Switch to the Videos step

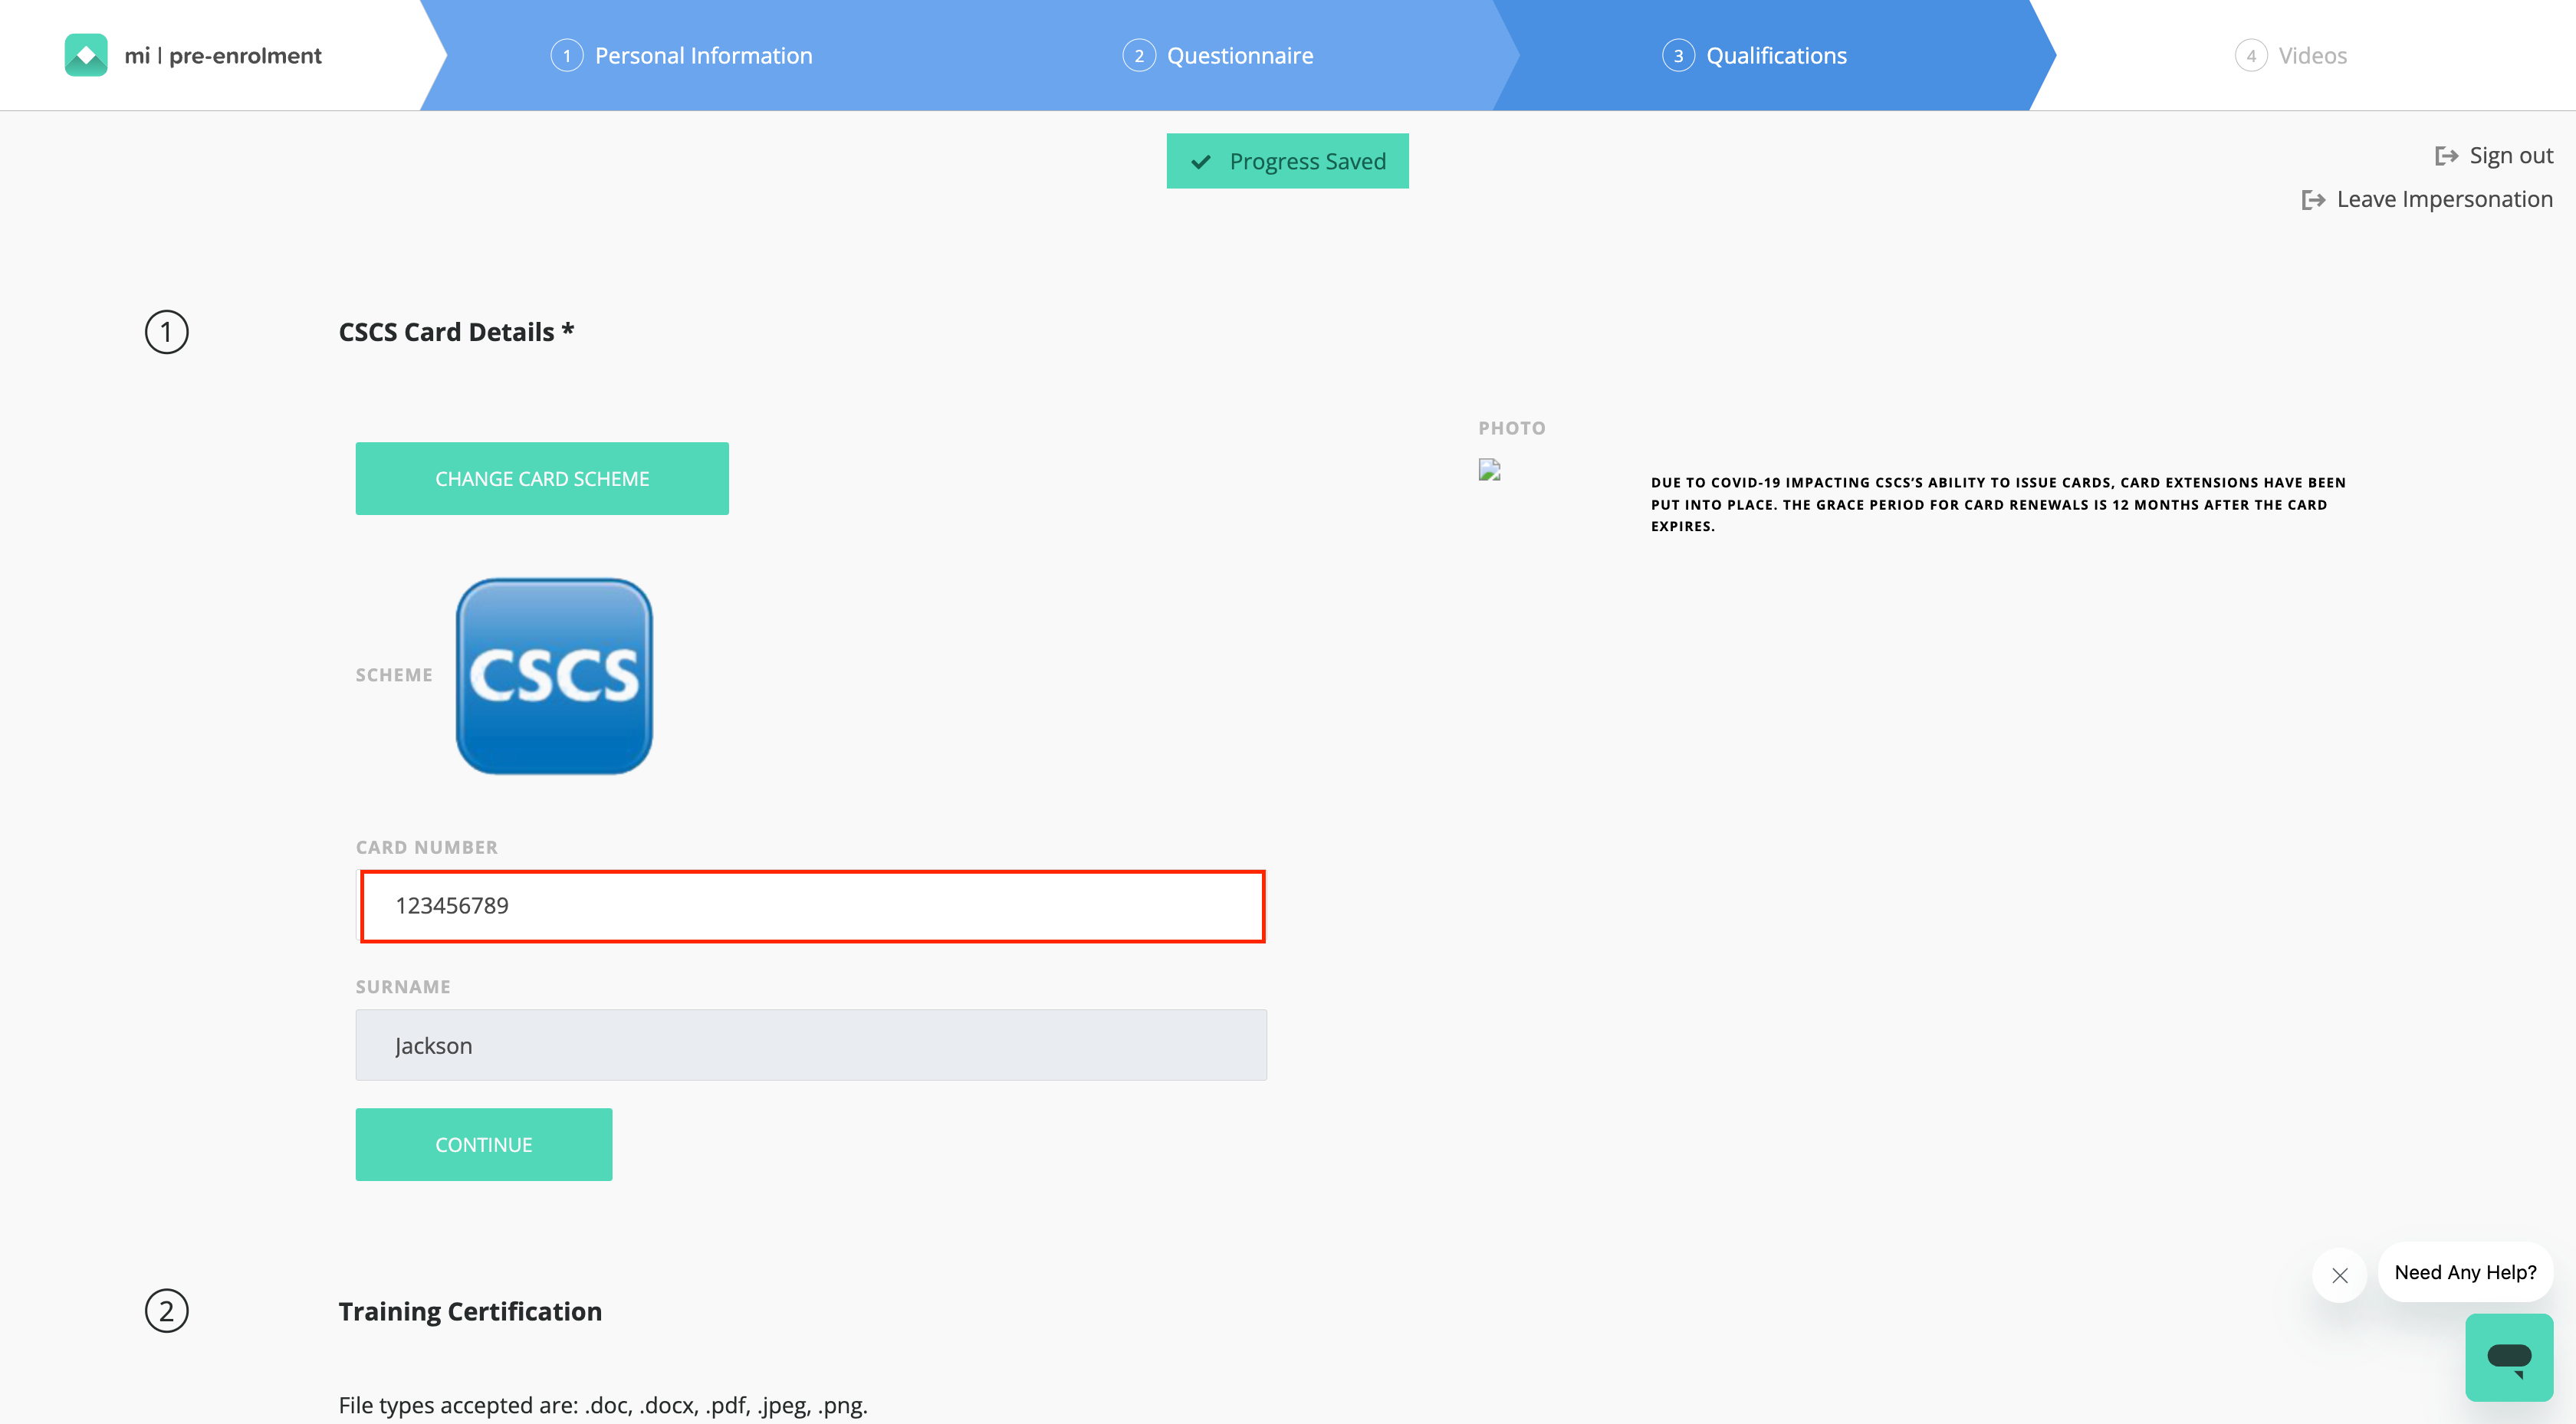[x=2311, y=56]
